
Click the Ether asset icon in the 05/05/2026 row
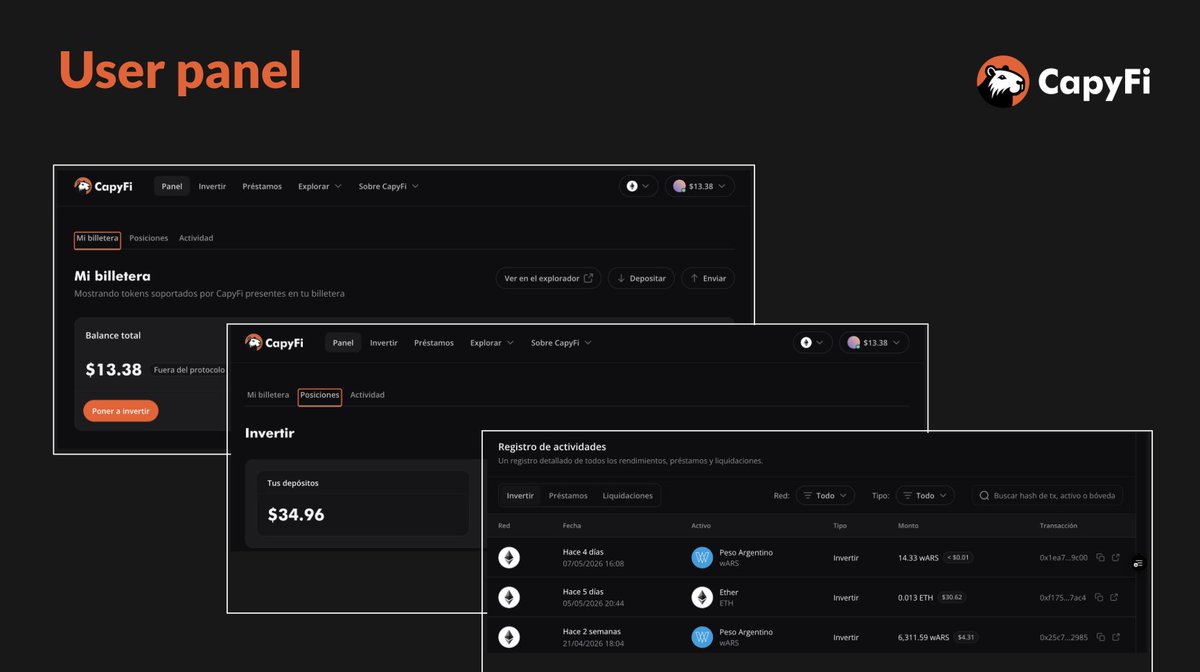(702, 598)
